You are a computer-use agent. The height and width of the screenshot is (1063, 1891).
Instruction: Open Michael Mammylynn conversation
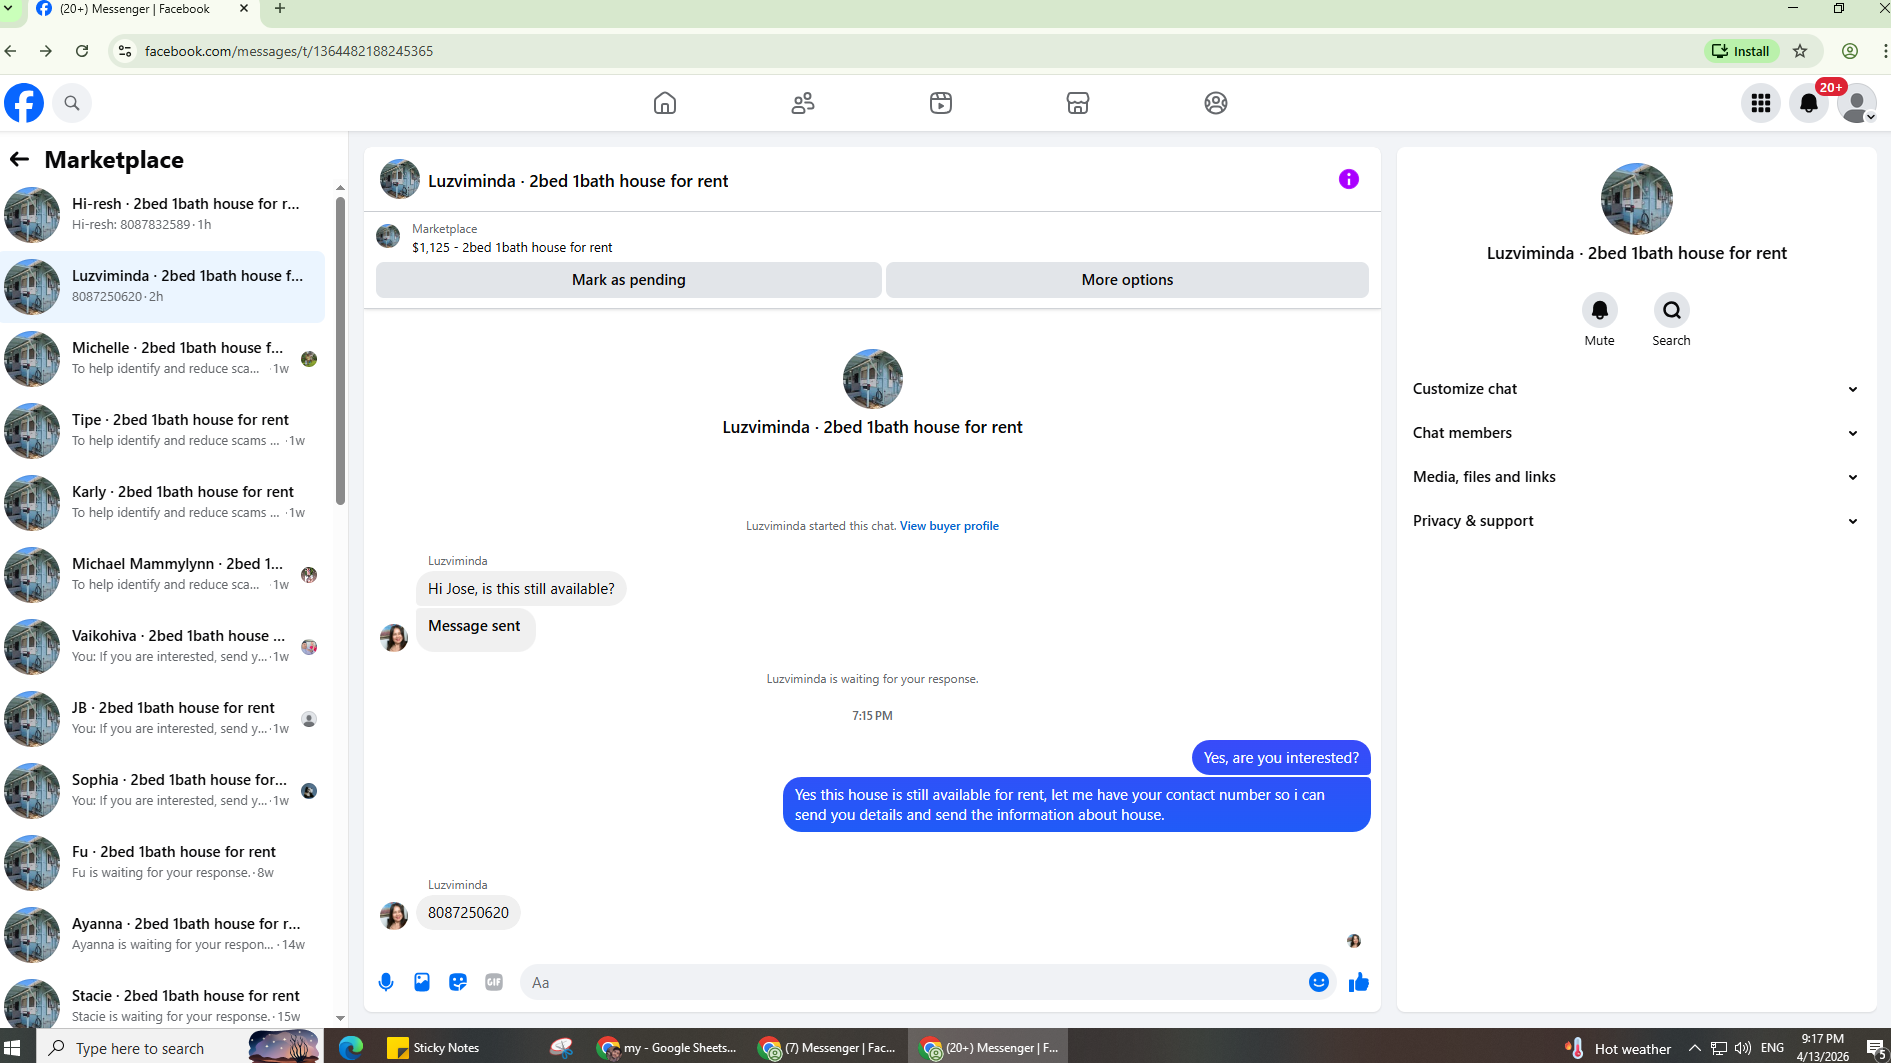(163, 575)
